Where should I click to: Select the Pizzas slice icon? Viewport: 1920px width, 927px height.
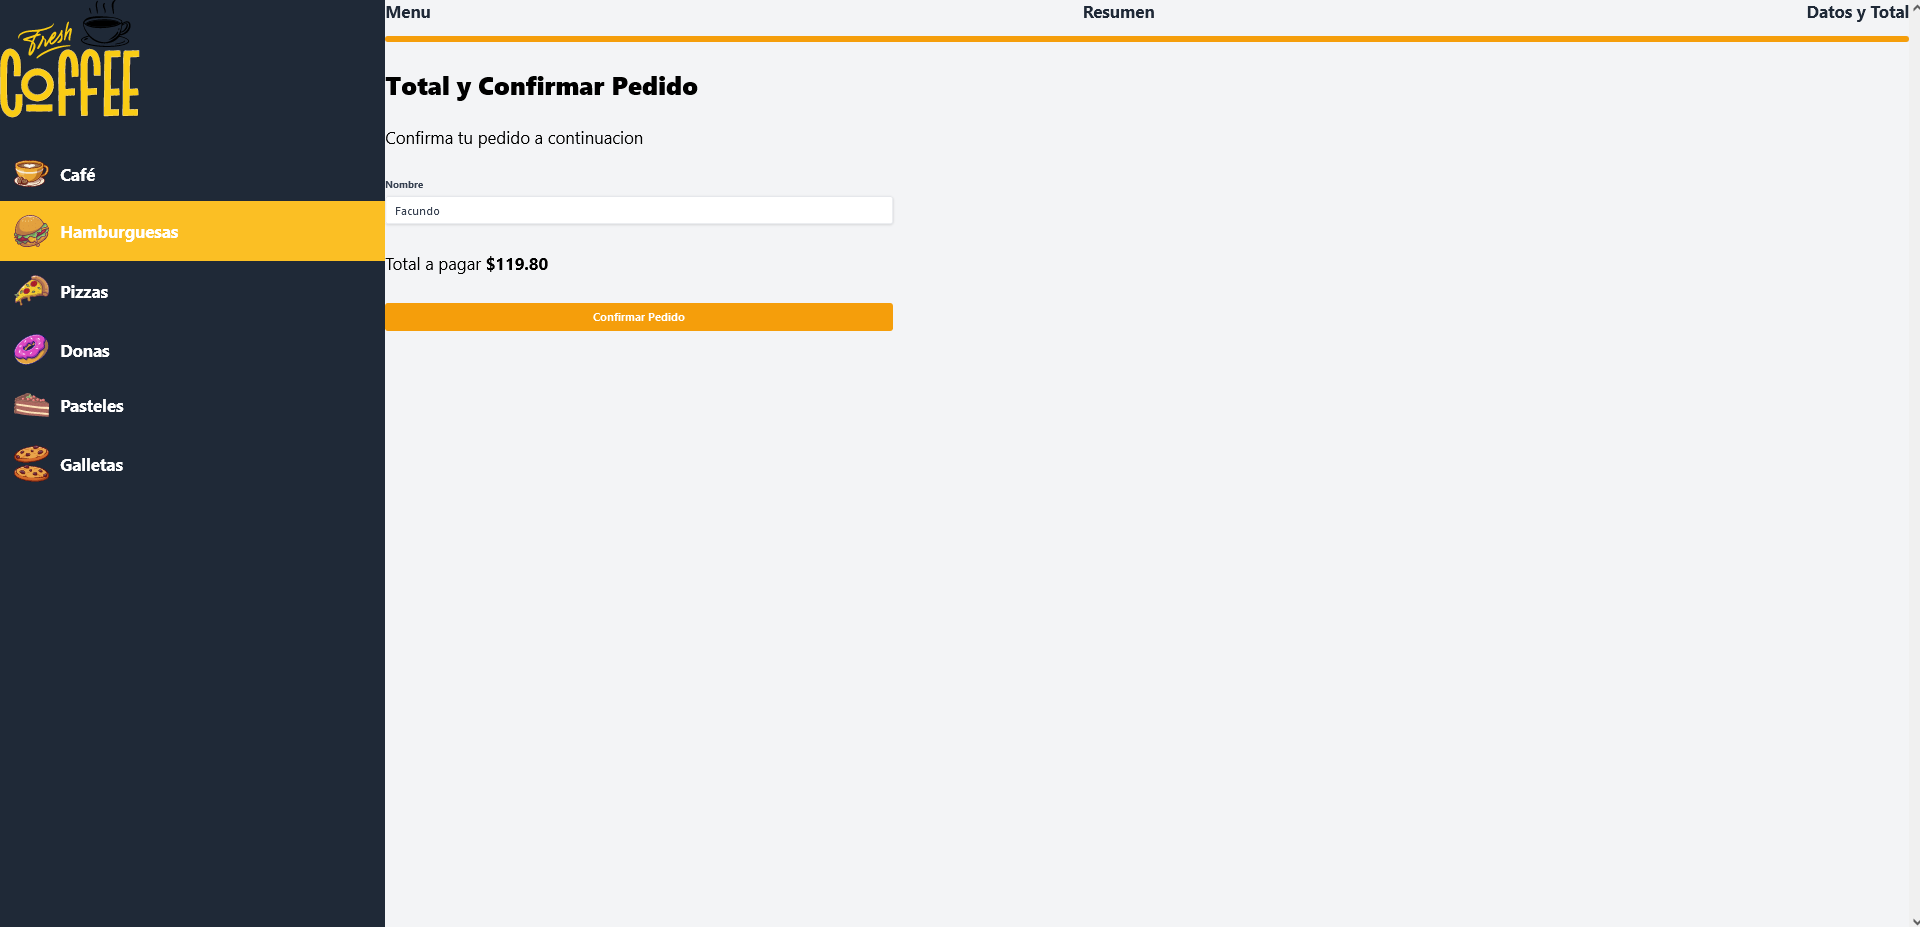[x=31, y=290]
